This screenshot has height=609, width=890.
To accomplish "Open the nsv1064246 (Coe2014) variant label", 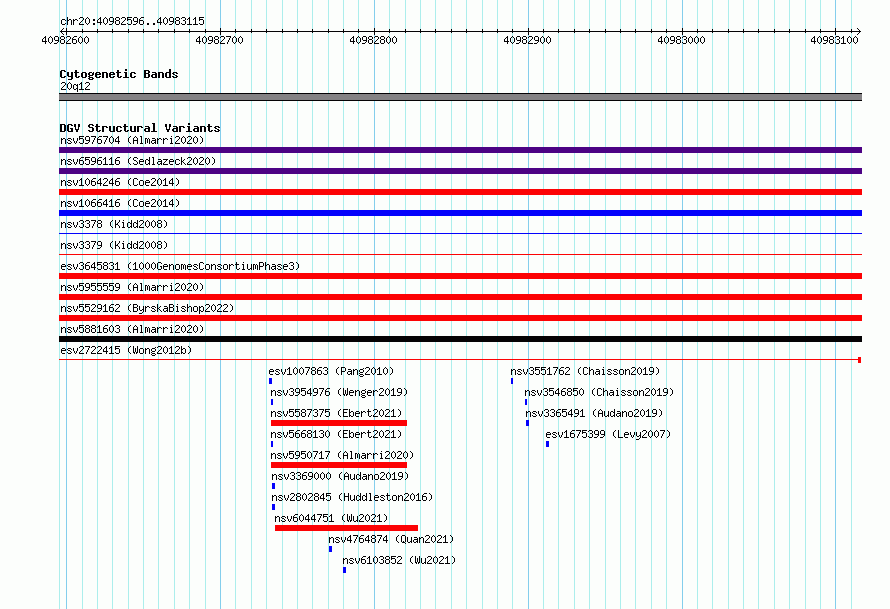I will 120,182.
